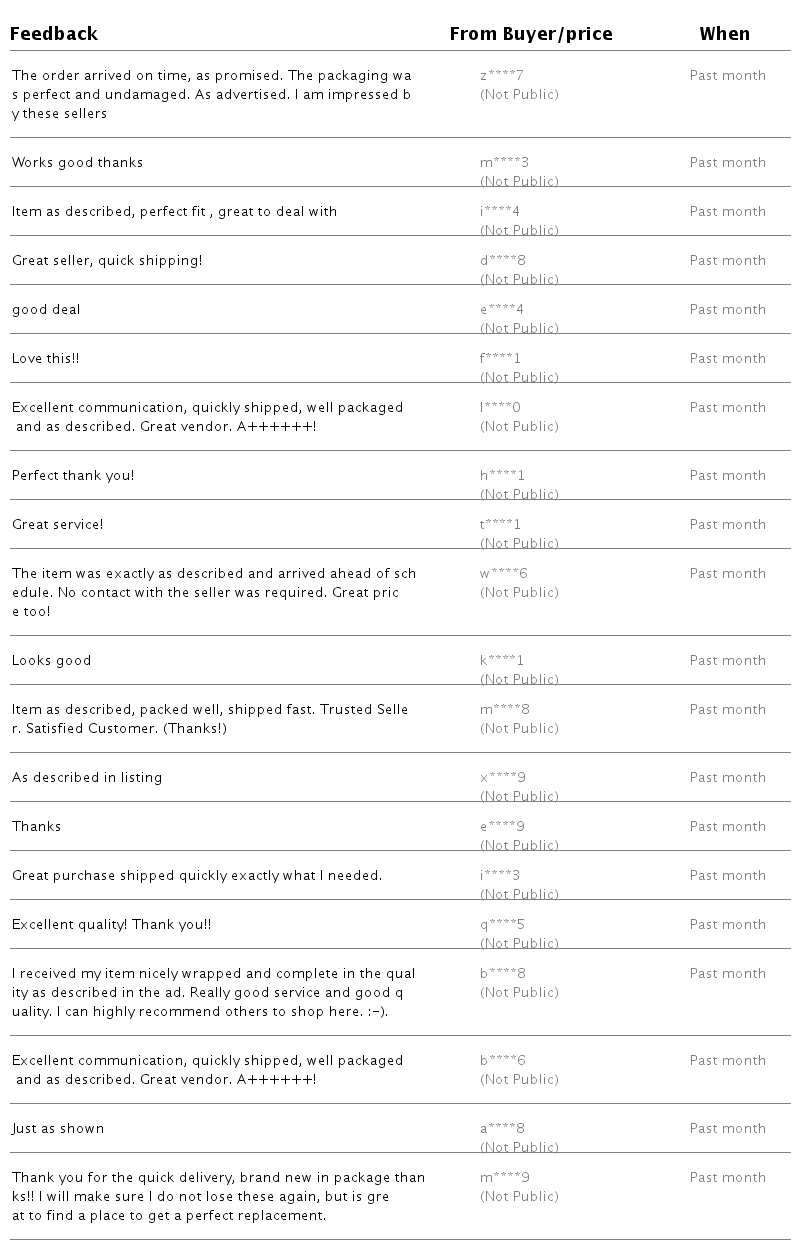Click the "Just as shown" feedback
Screen dimensions: 800x1240
(x=58, y=1129)
